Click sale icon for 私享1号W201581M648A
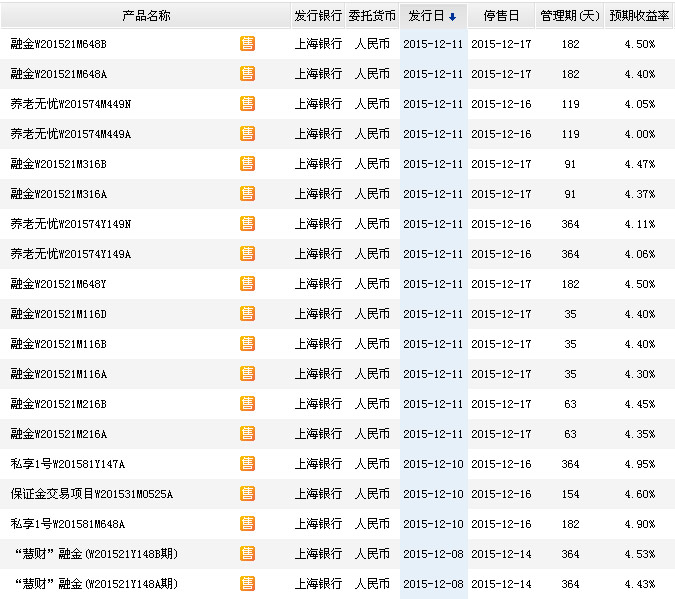Screen dimensions: 675x599 [x=248, y=524]
